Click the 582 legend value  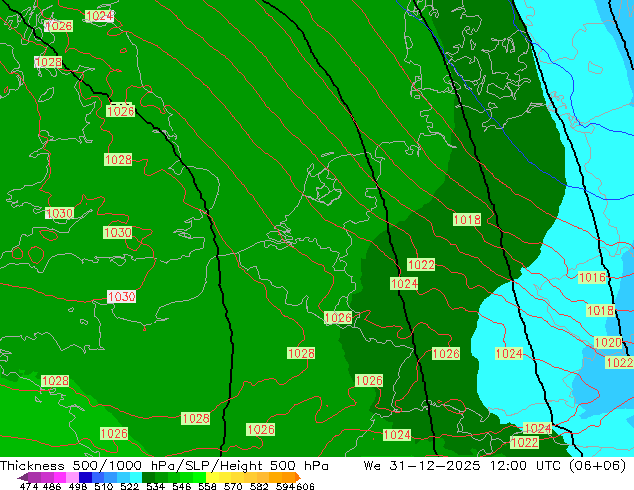(259, 486)
